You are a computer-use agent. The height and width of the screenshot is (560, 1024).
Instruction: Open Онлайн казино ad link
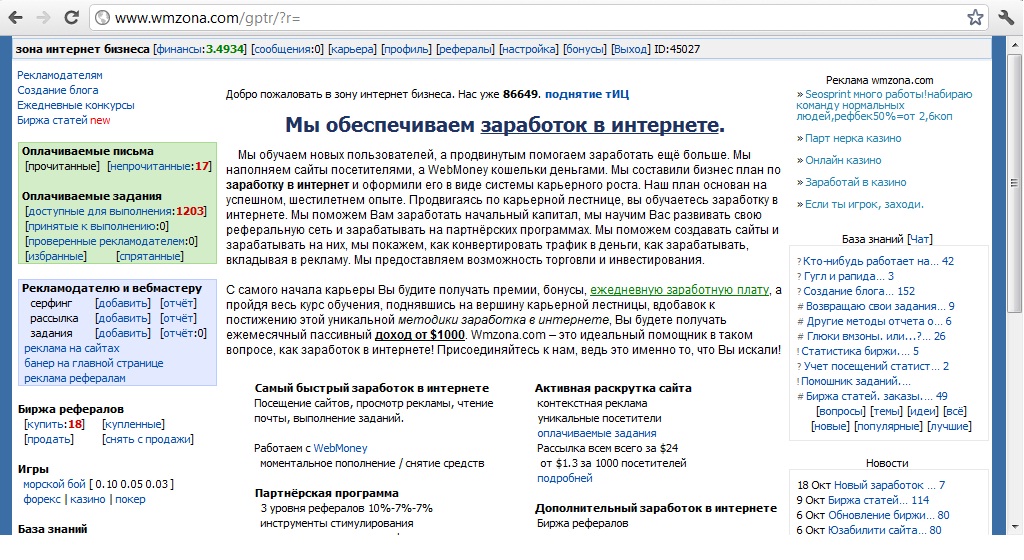point(842,161)
